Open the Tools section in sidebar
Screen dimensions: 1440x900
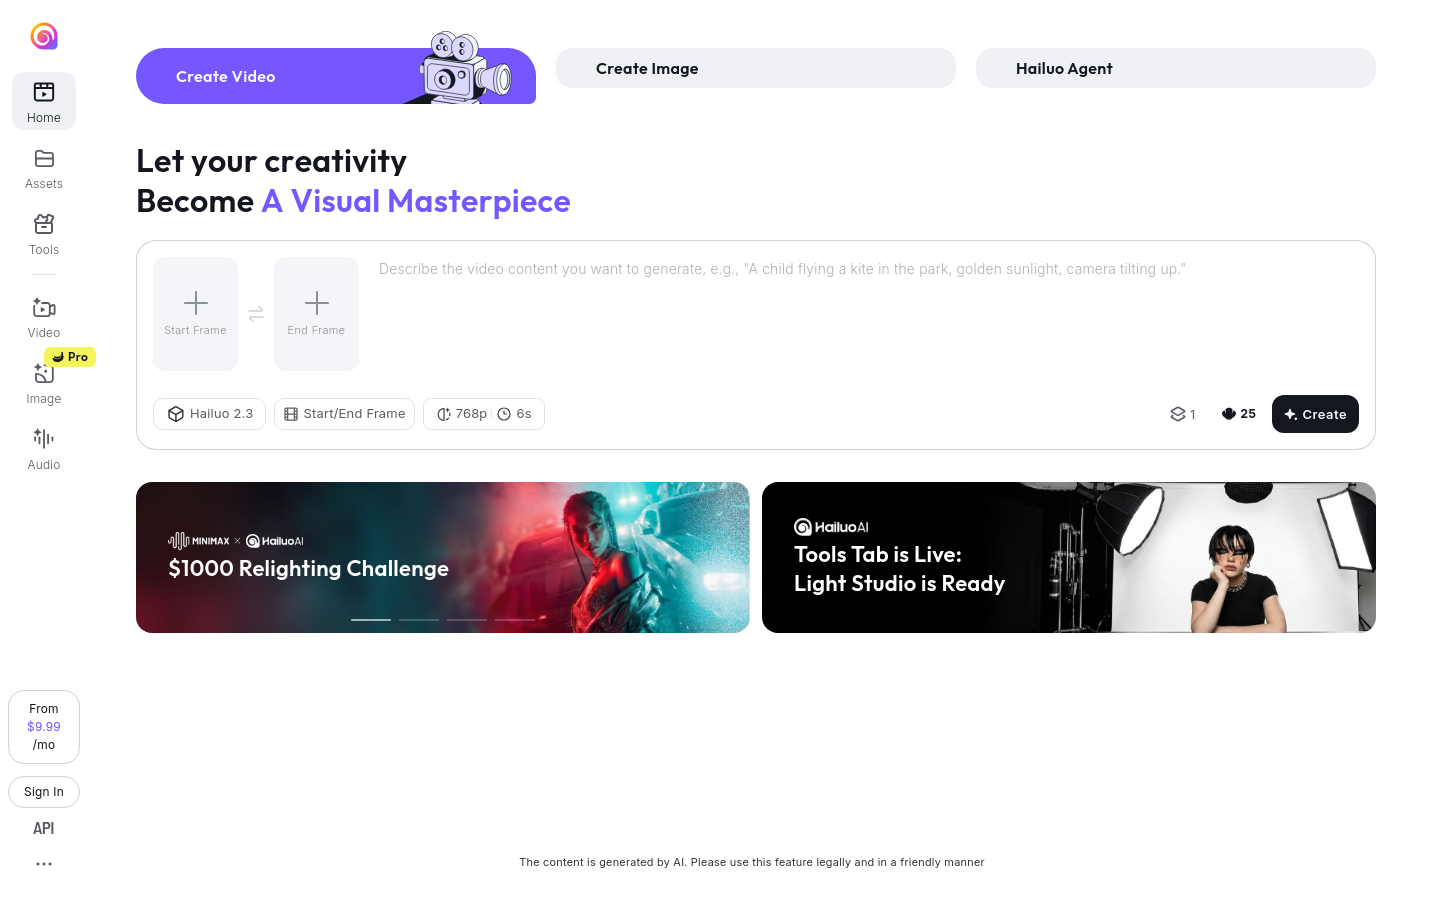[44, 235]
